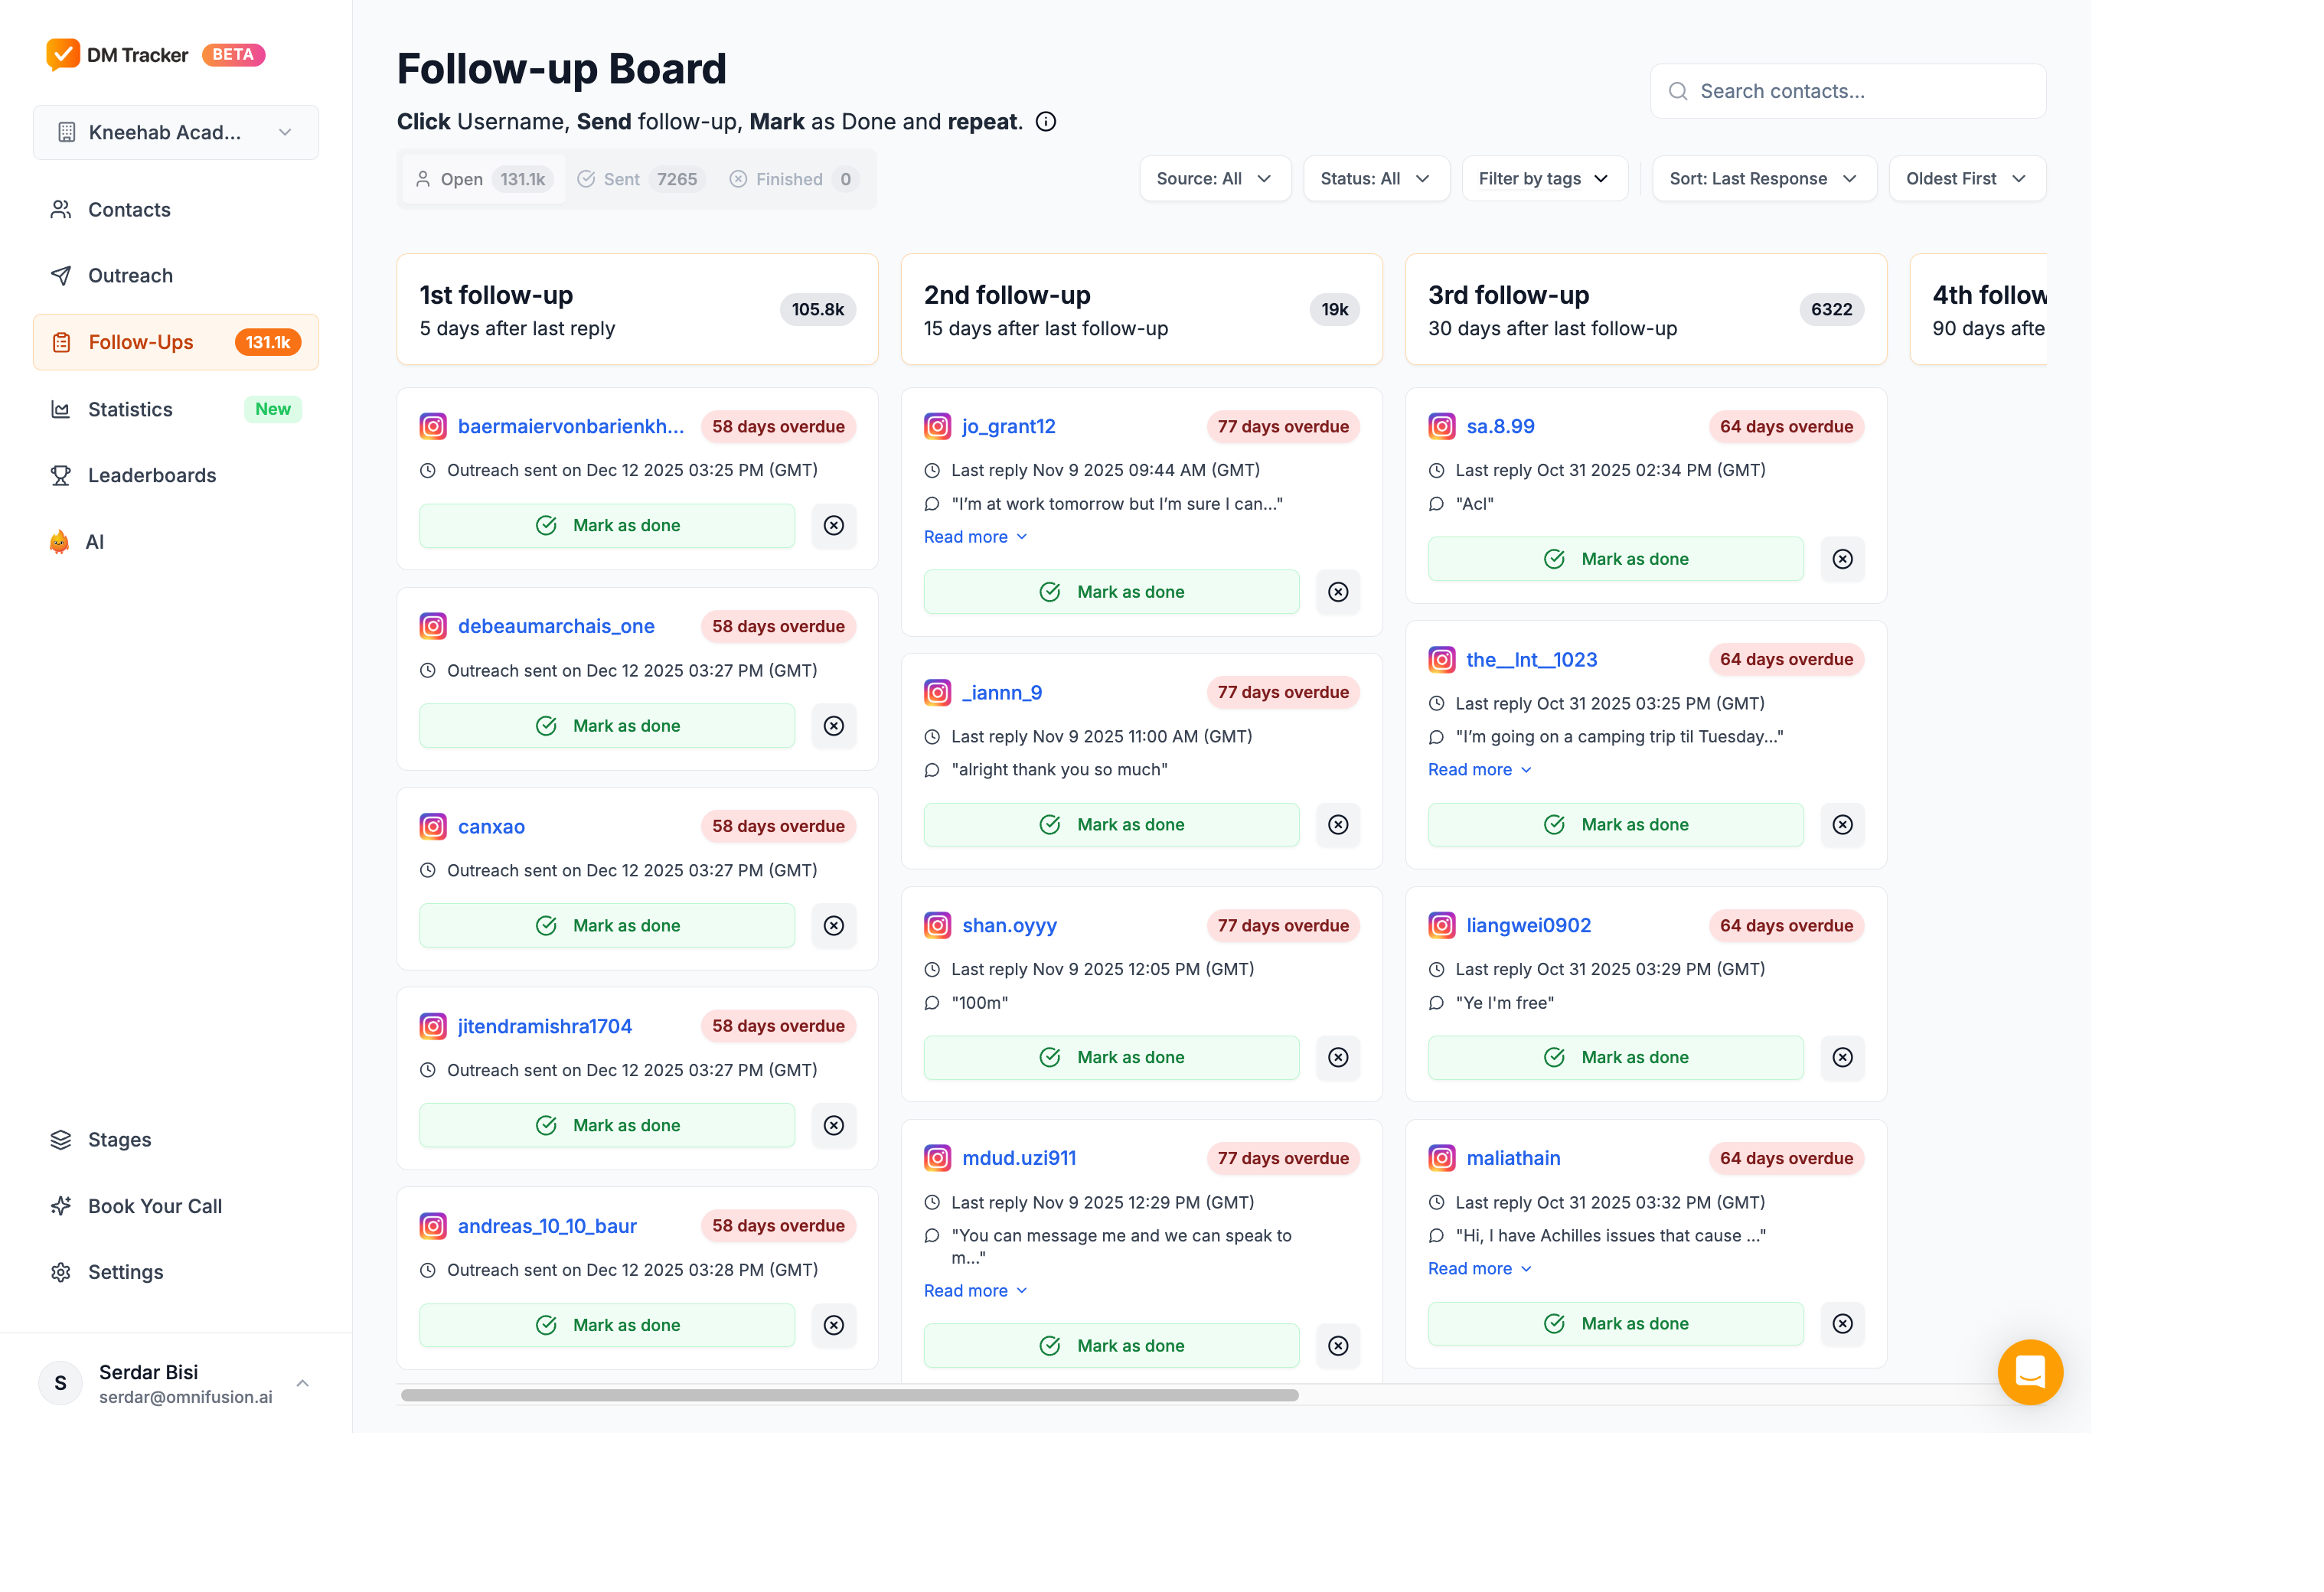Screen dimensions: 2324x1592
Task: Open shan.oyyy profile link
Action: (x=1009, y=926)
